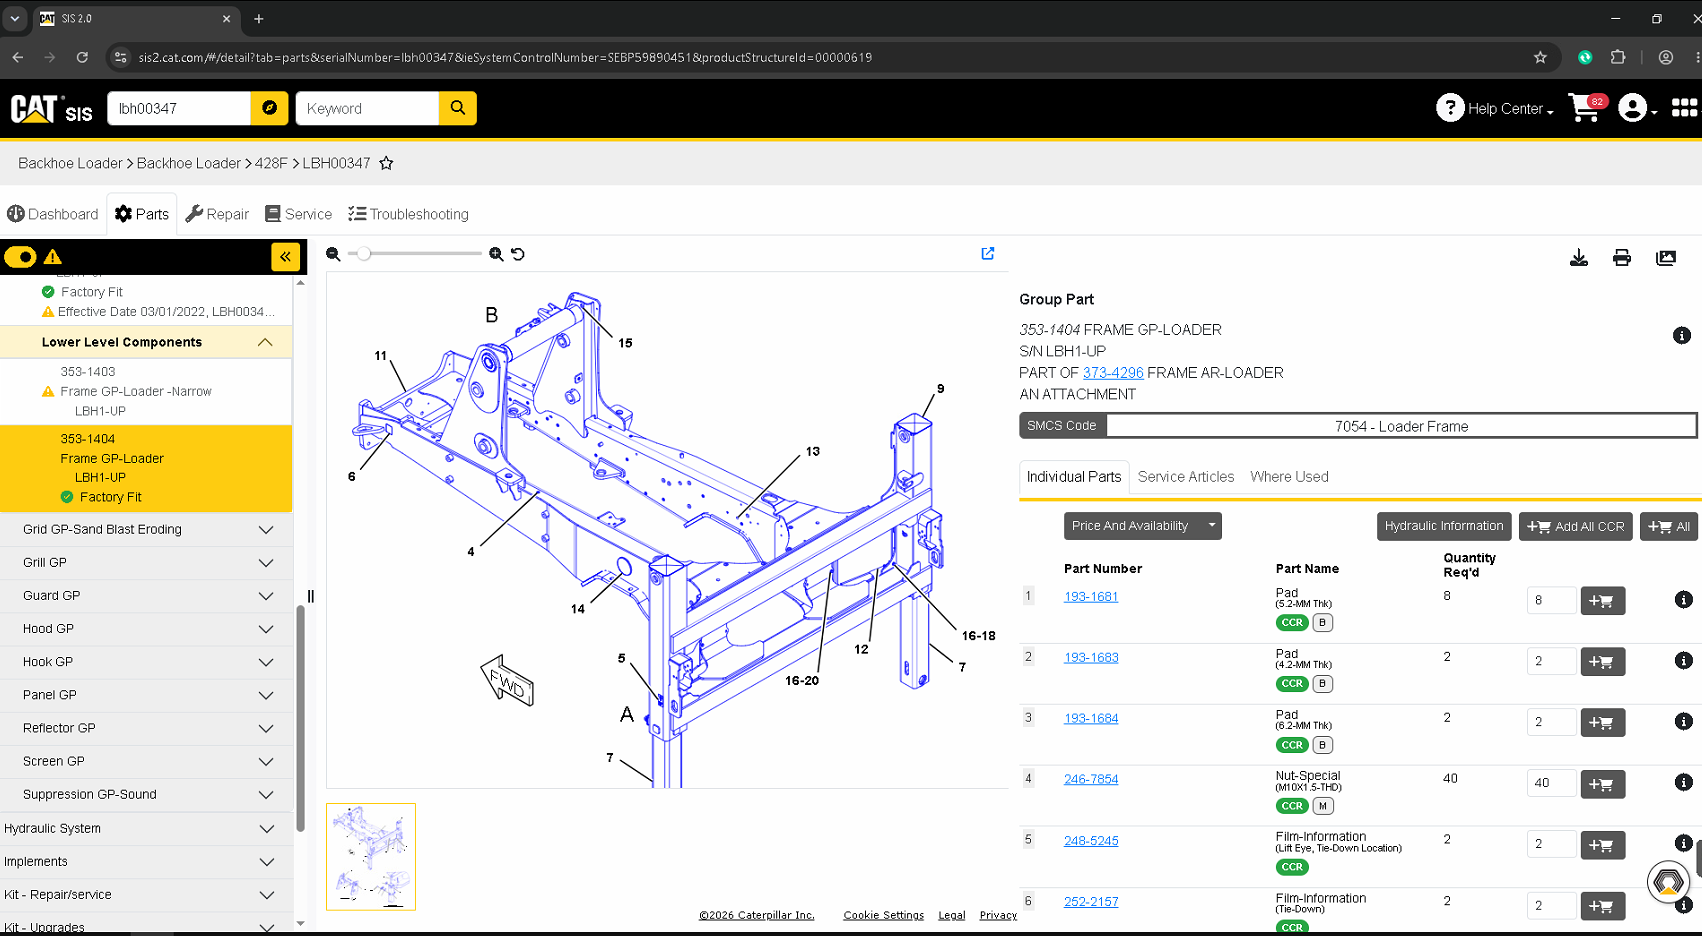Switch to the Repair tab
1702x936 pixels.
click(x=217, y=214)
